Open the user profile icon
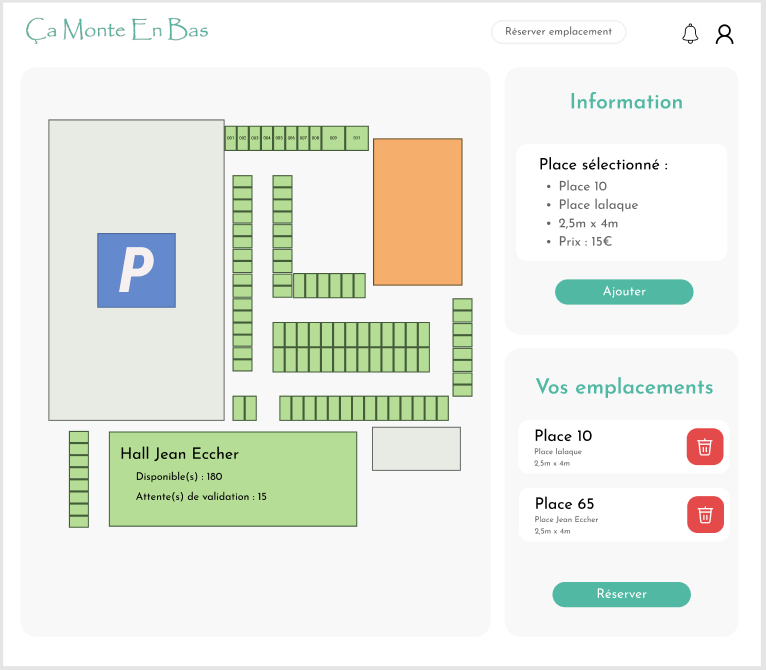Screen dimensions: 766x670 pyautogui.click(x=724, y=34)
